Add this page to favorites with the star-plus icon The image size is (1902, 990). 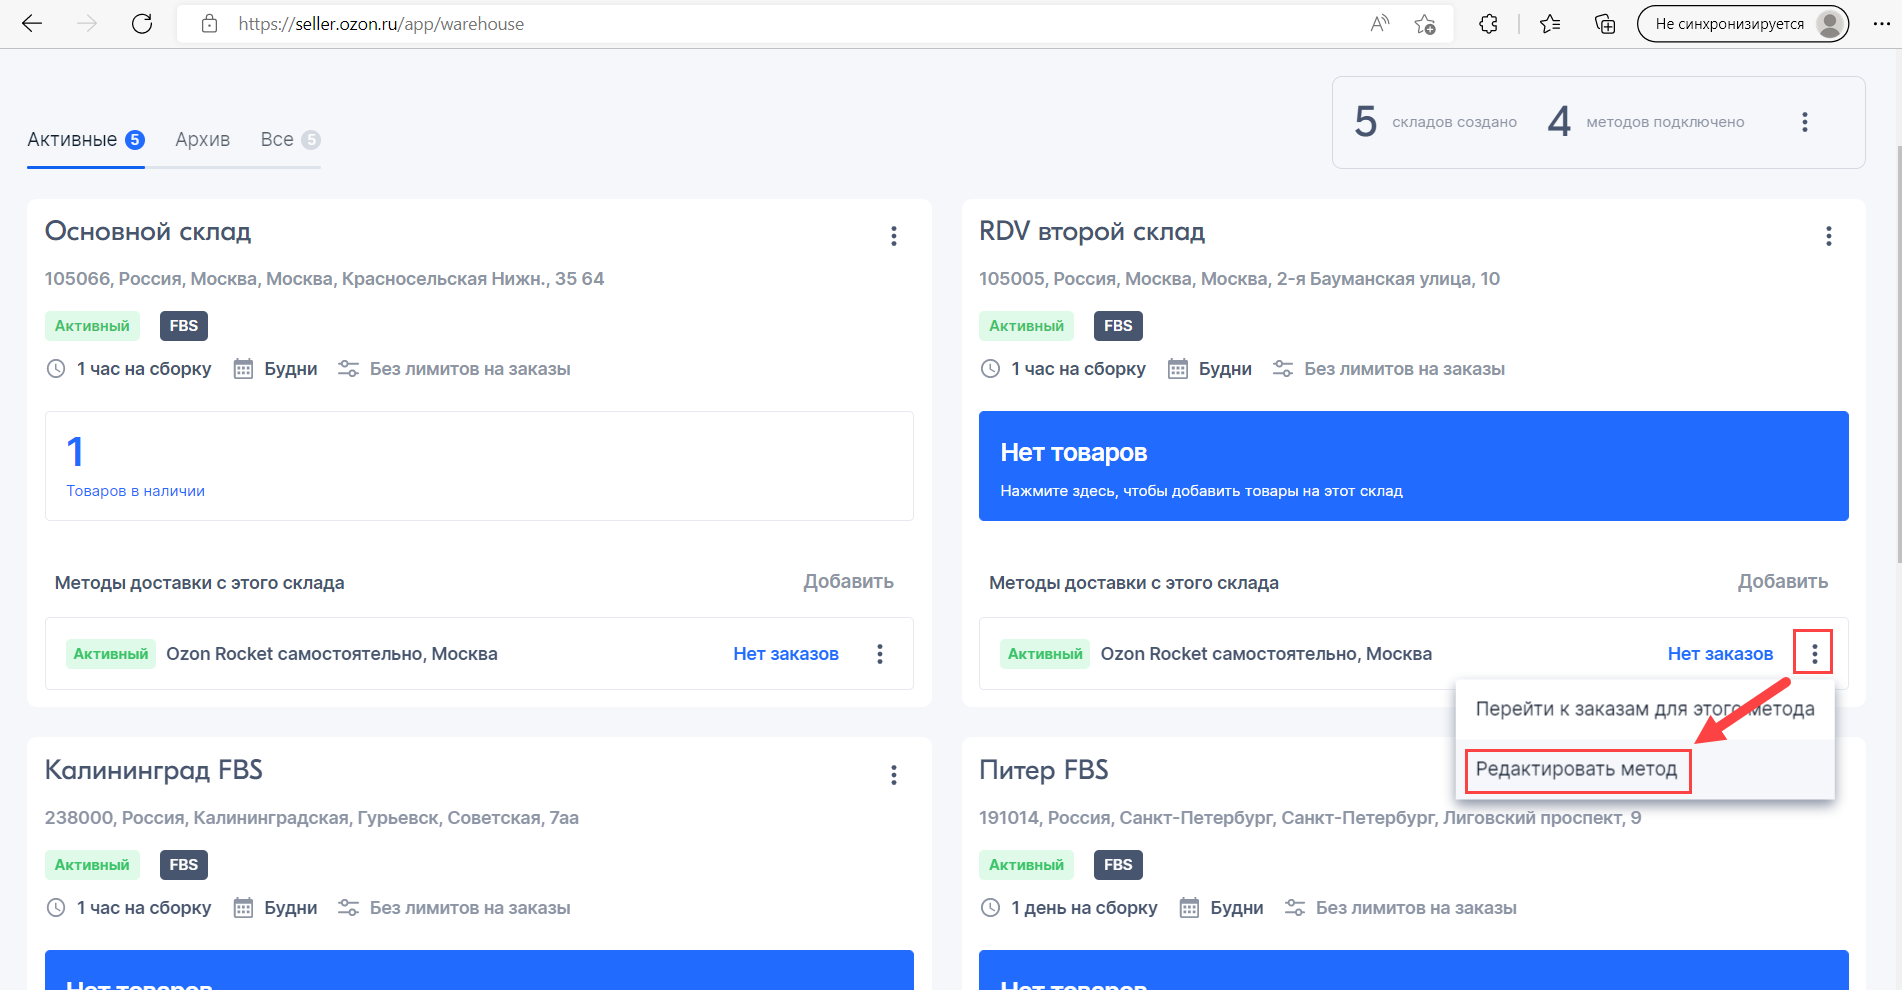pos(1425,24)
